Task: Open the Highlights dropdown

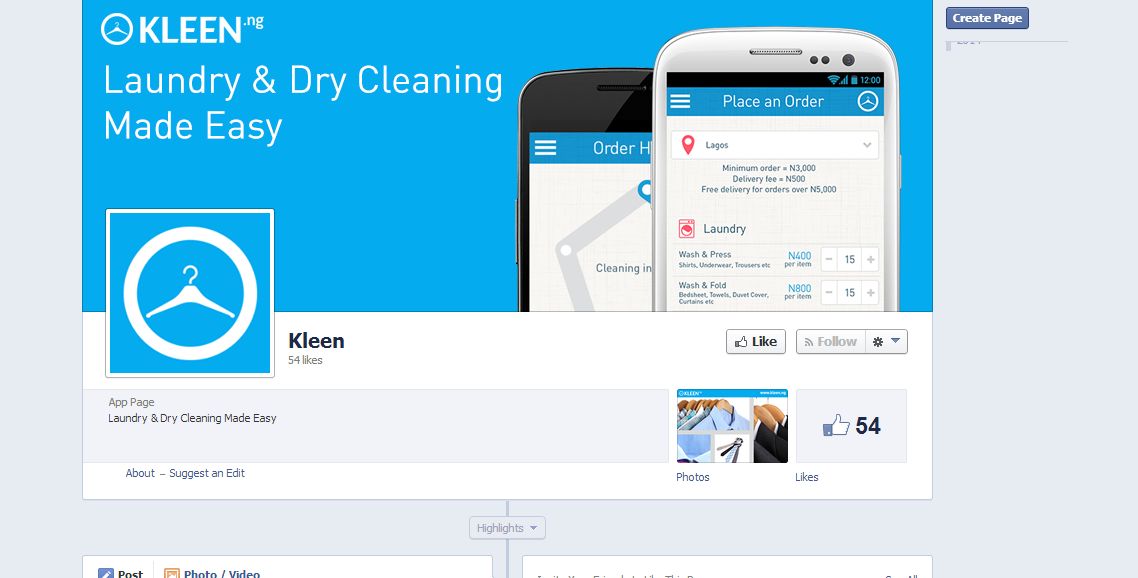Action: [507, 528]
